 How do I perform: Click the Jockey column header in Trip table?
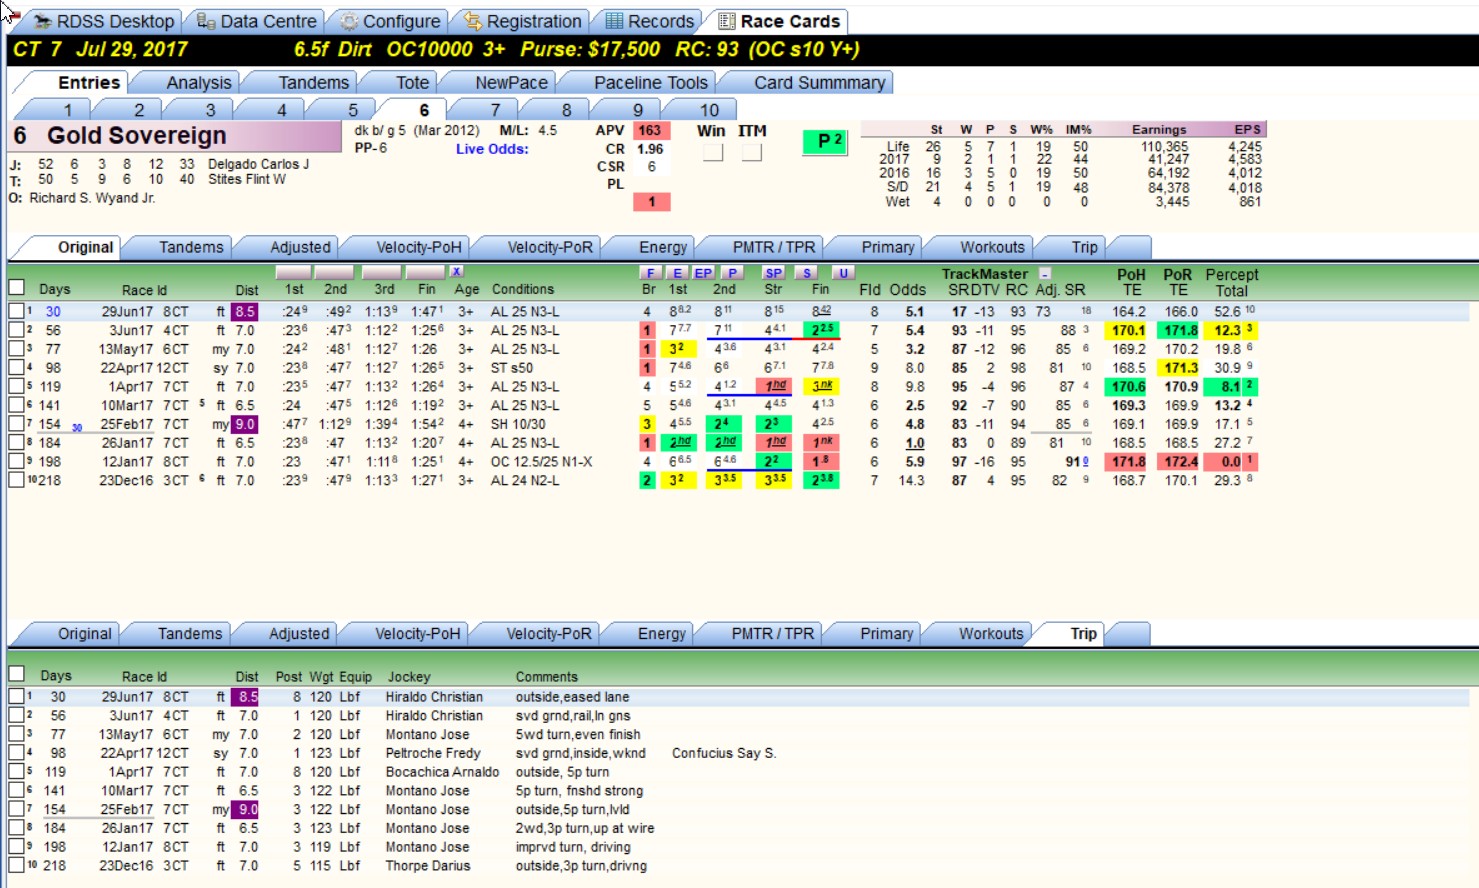click(x=409, y=677)
